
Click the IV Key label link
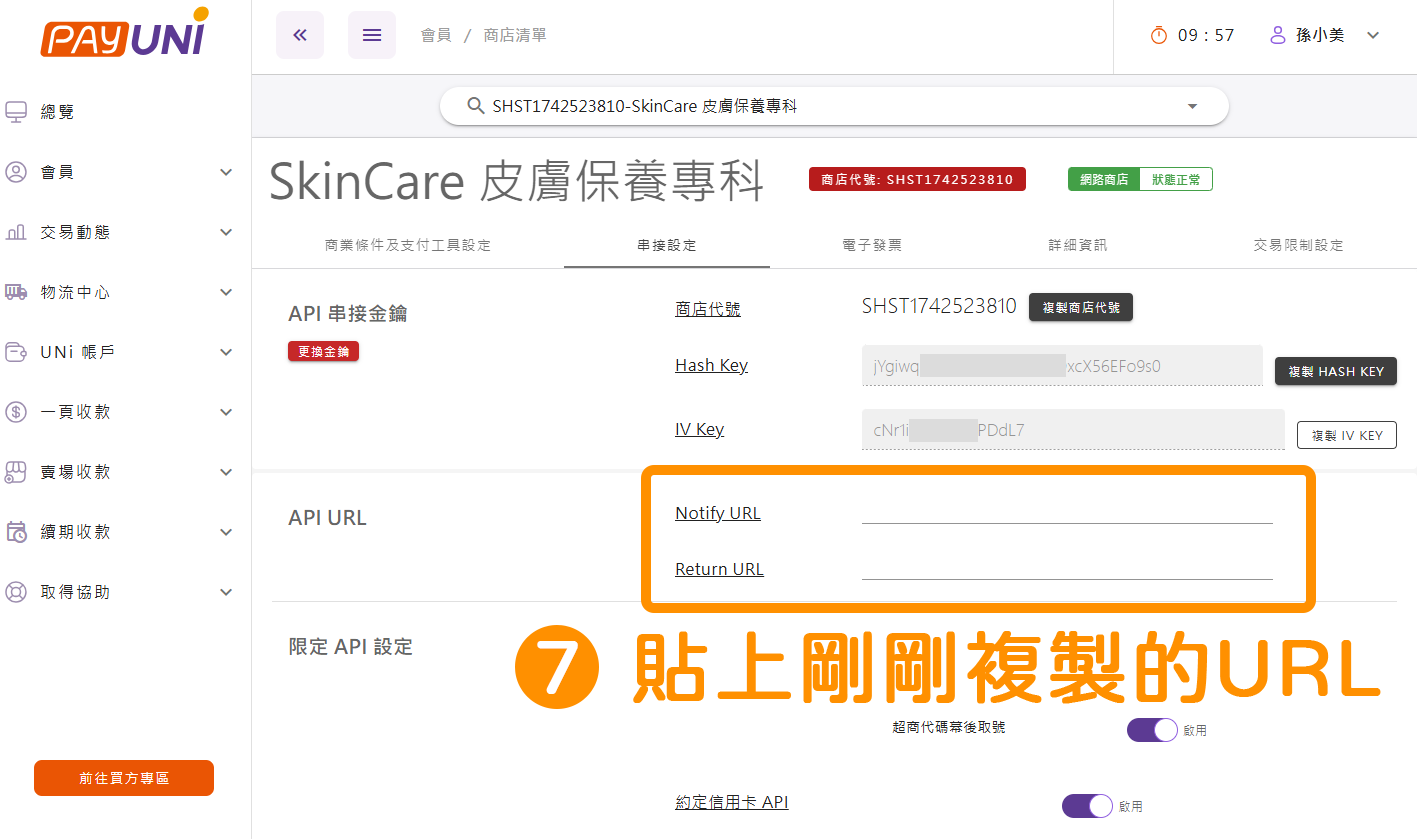699,429
